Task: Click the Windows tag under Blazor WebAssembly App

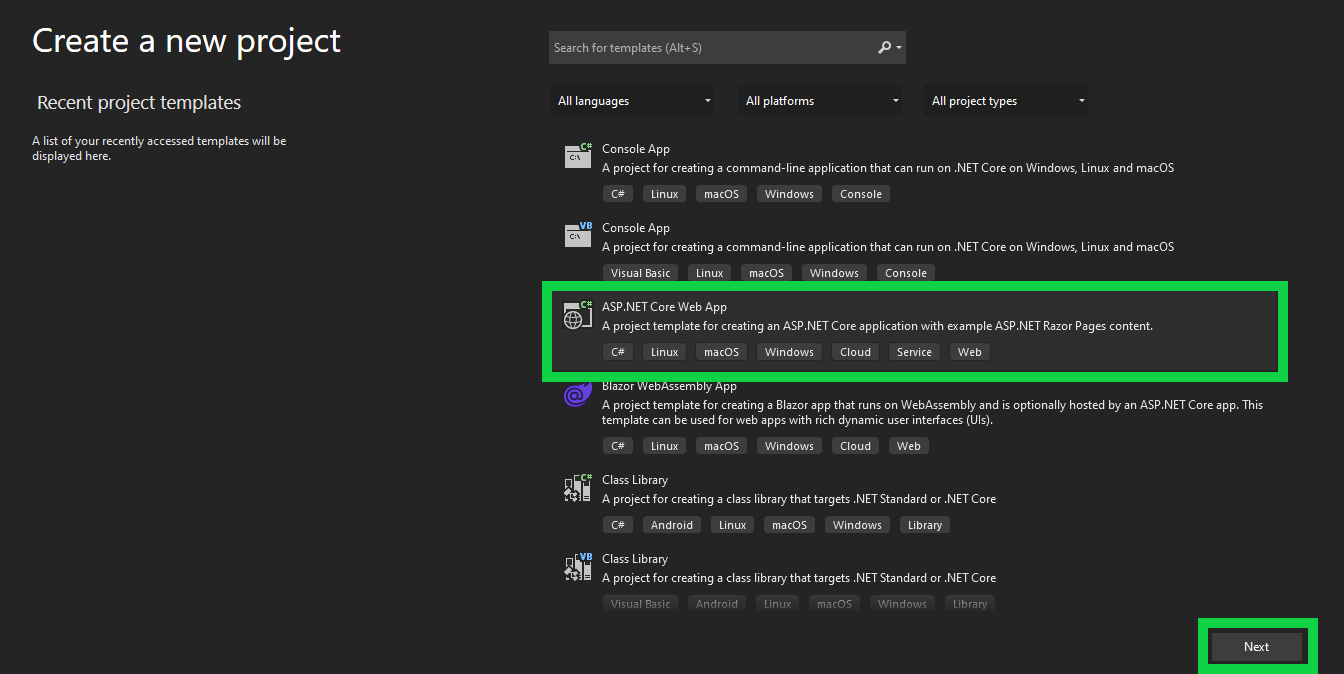Action: pyautogui.click(x=790, y=446)
